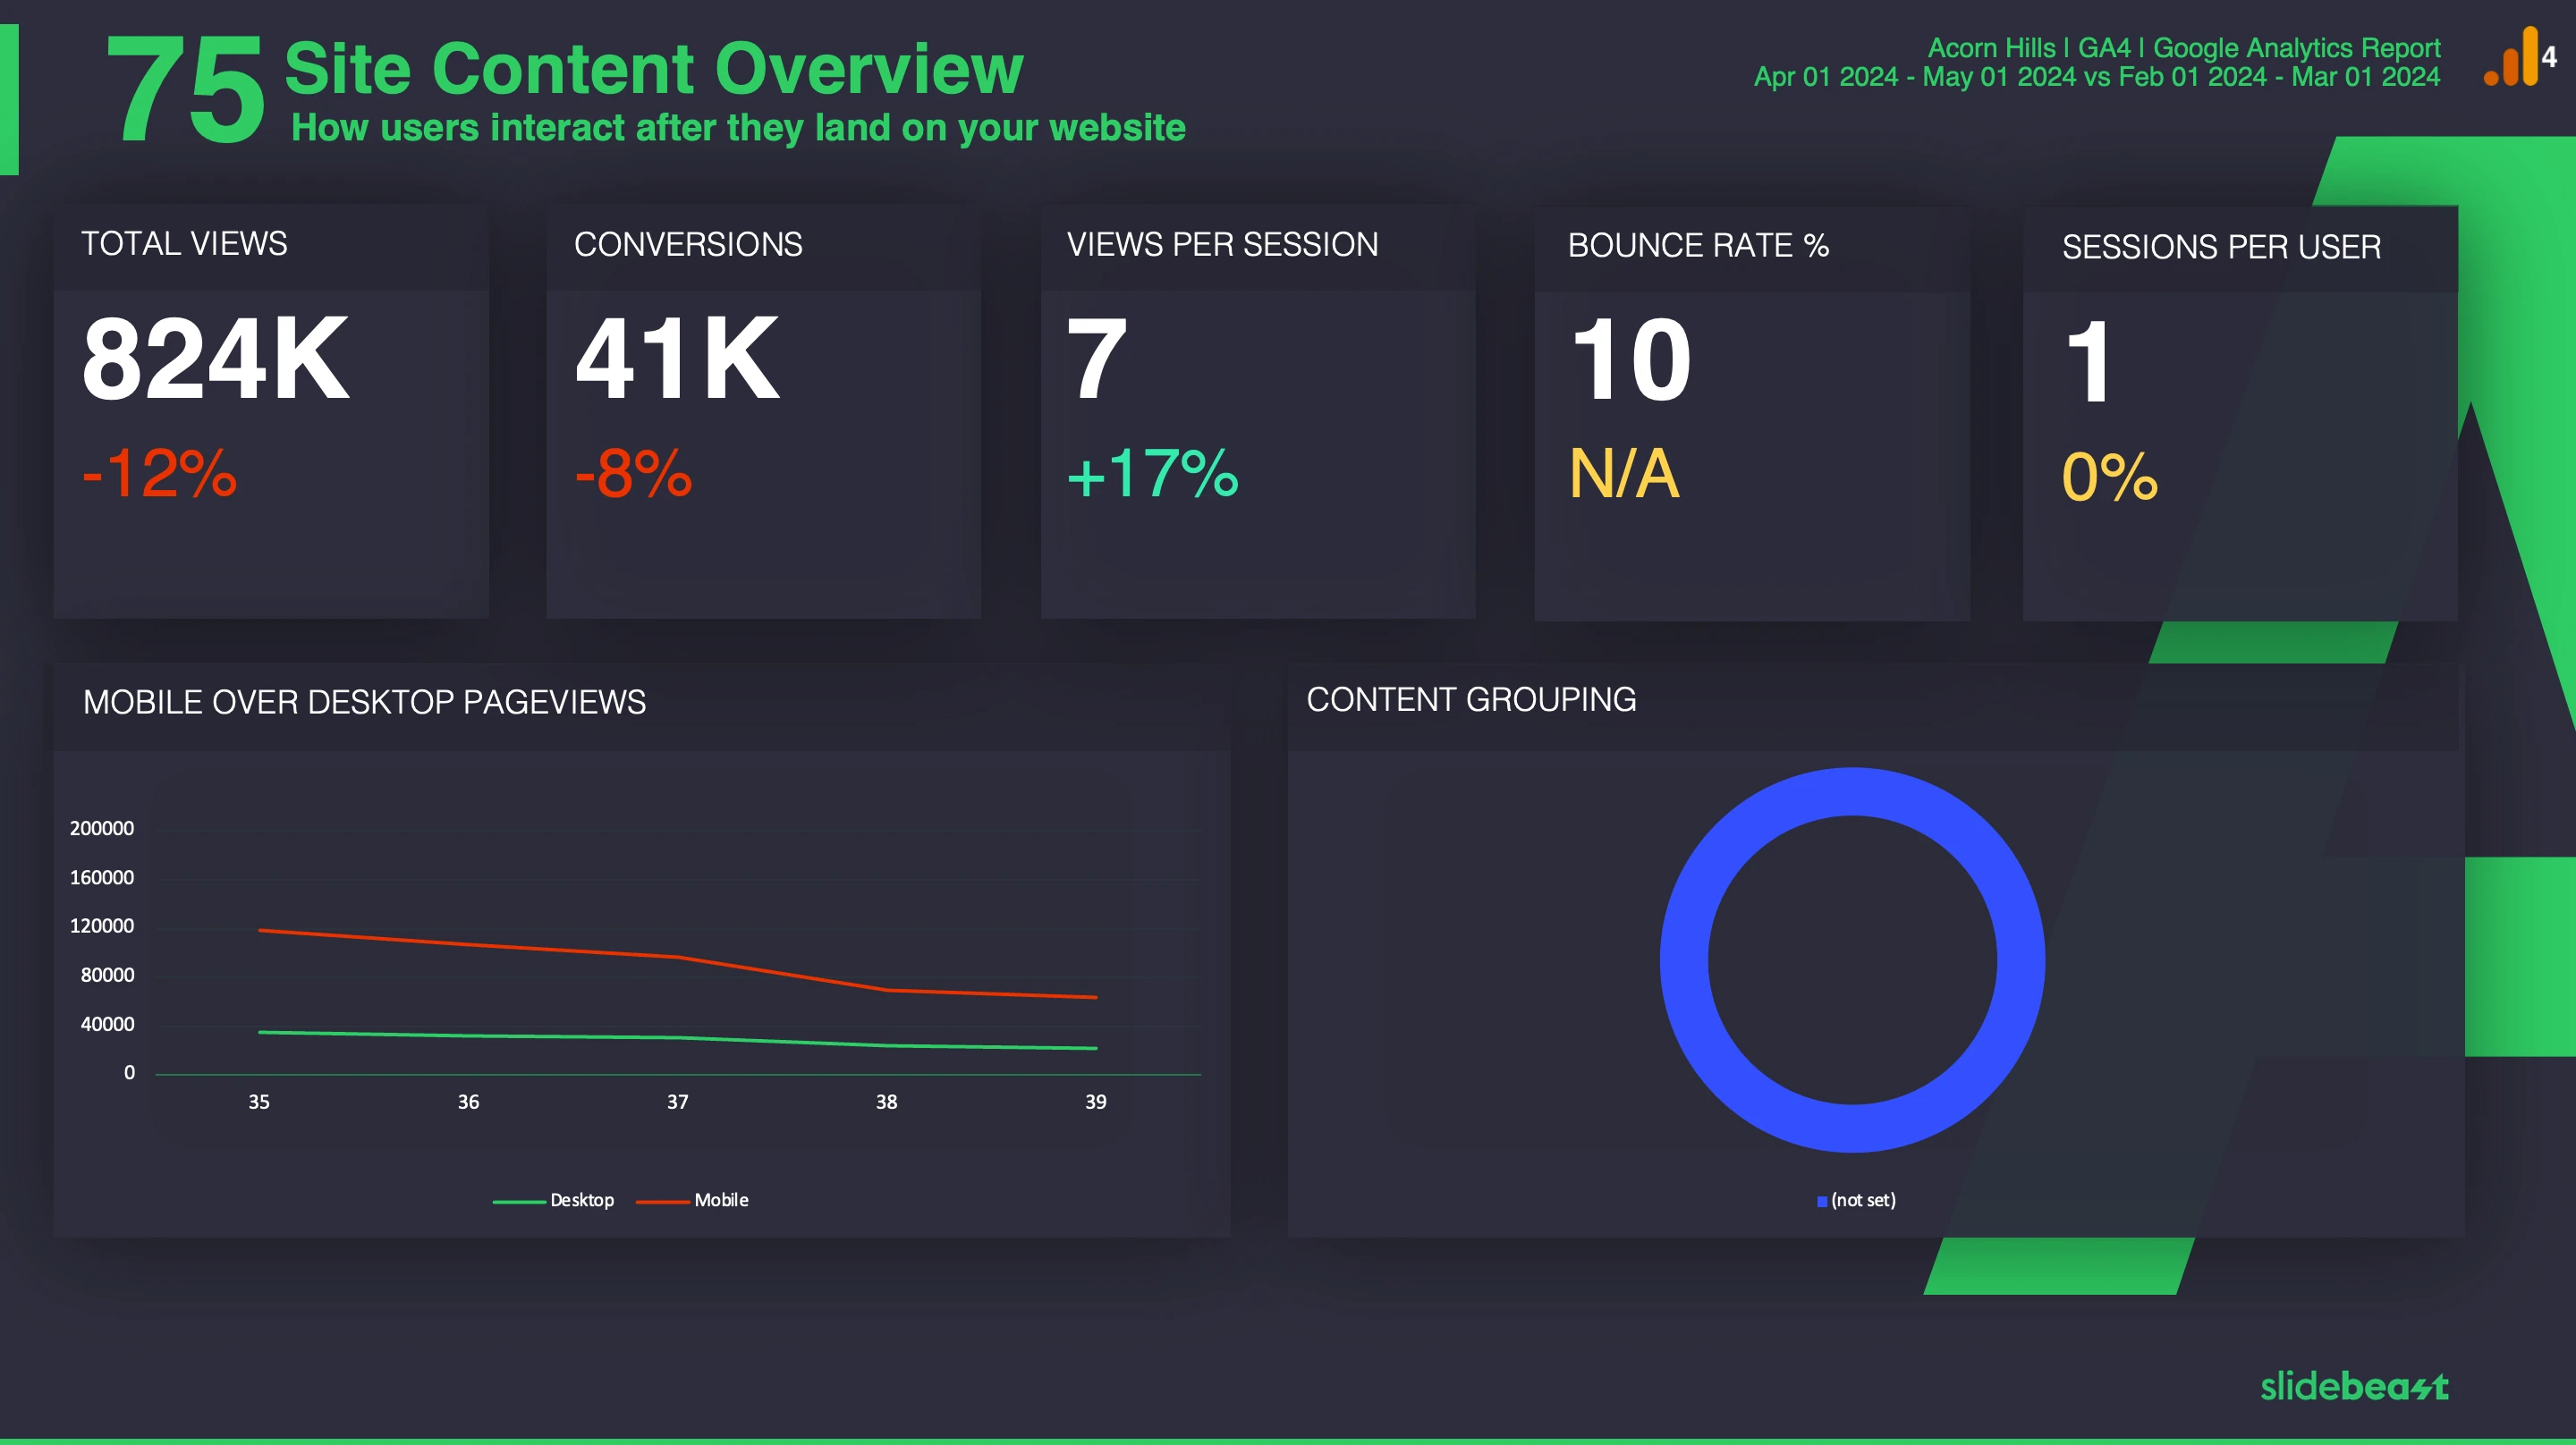Click the subtitle about users interacting after landing
This screenshot has height=1445, width=2576.
(x=738, y=128)
